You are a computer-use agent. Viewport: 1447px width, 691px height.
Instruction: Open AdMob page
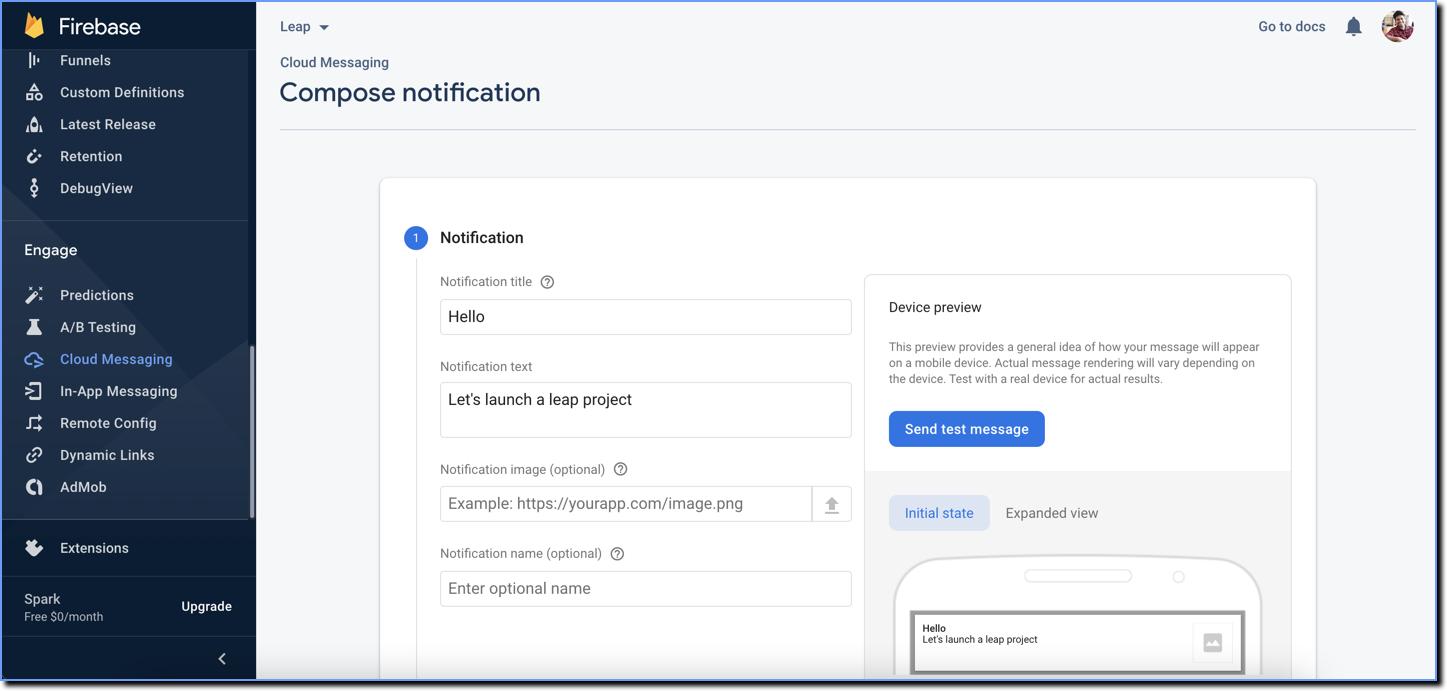[x=83, y=487]
